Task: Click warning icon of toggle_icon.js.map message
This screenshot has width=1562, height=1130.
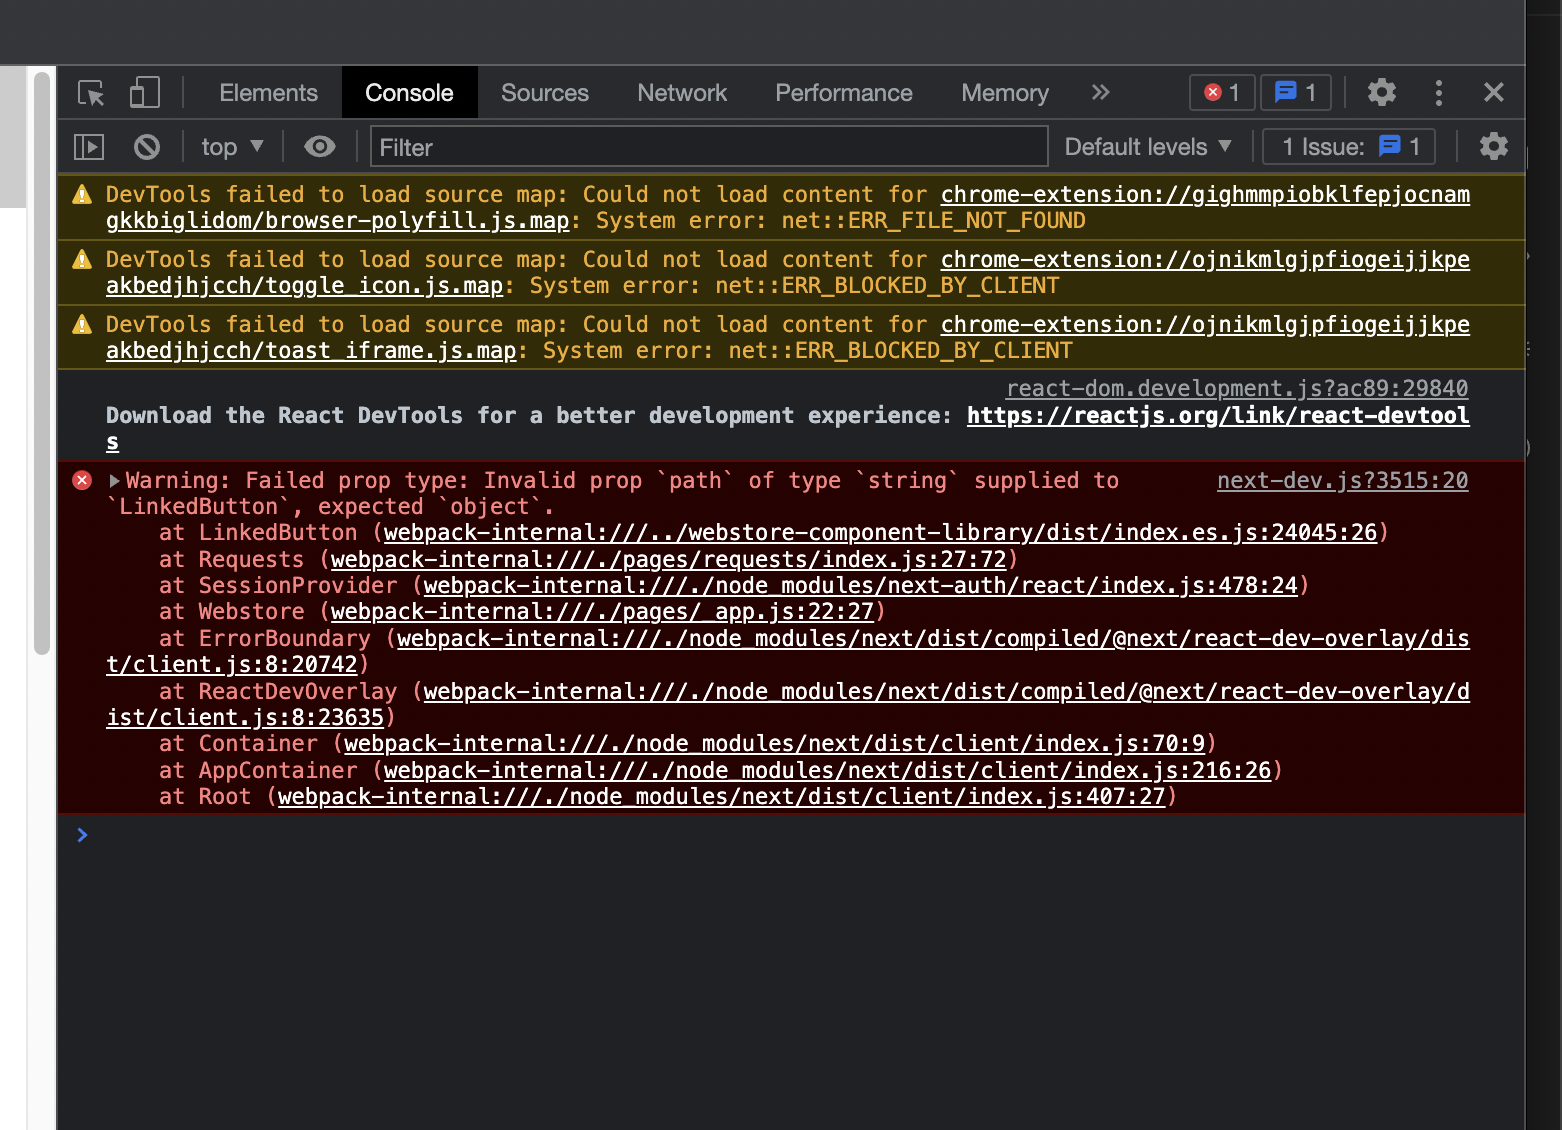Action: [x=82, y=260]
